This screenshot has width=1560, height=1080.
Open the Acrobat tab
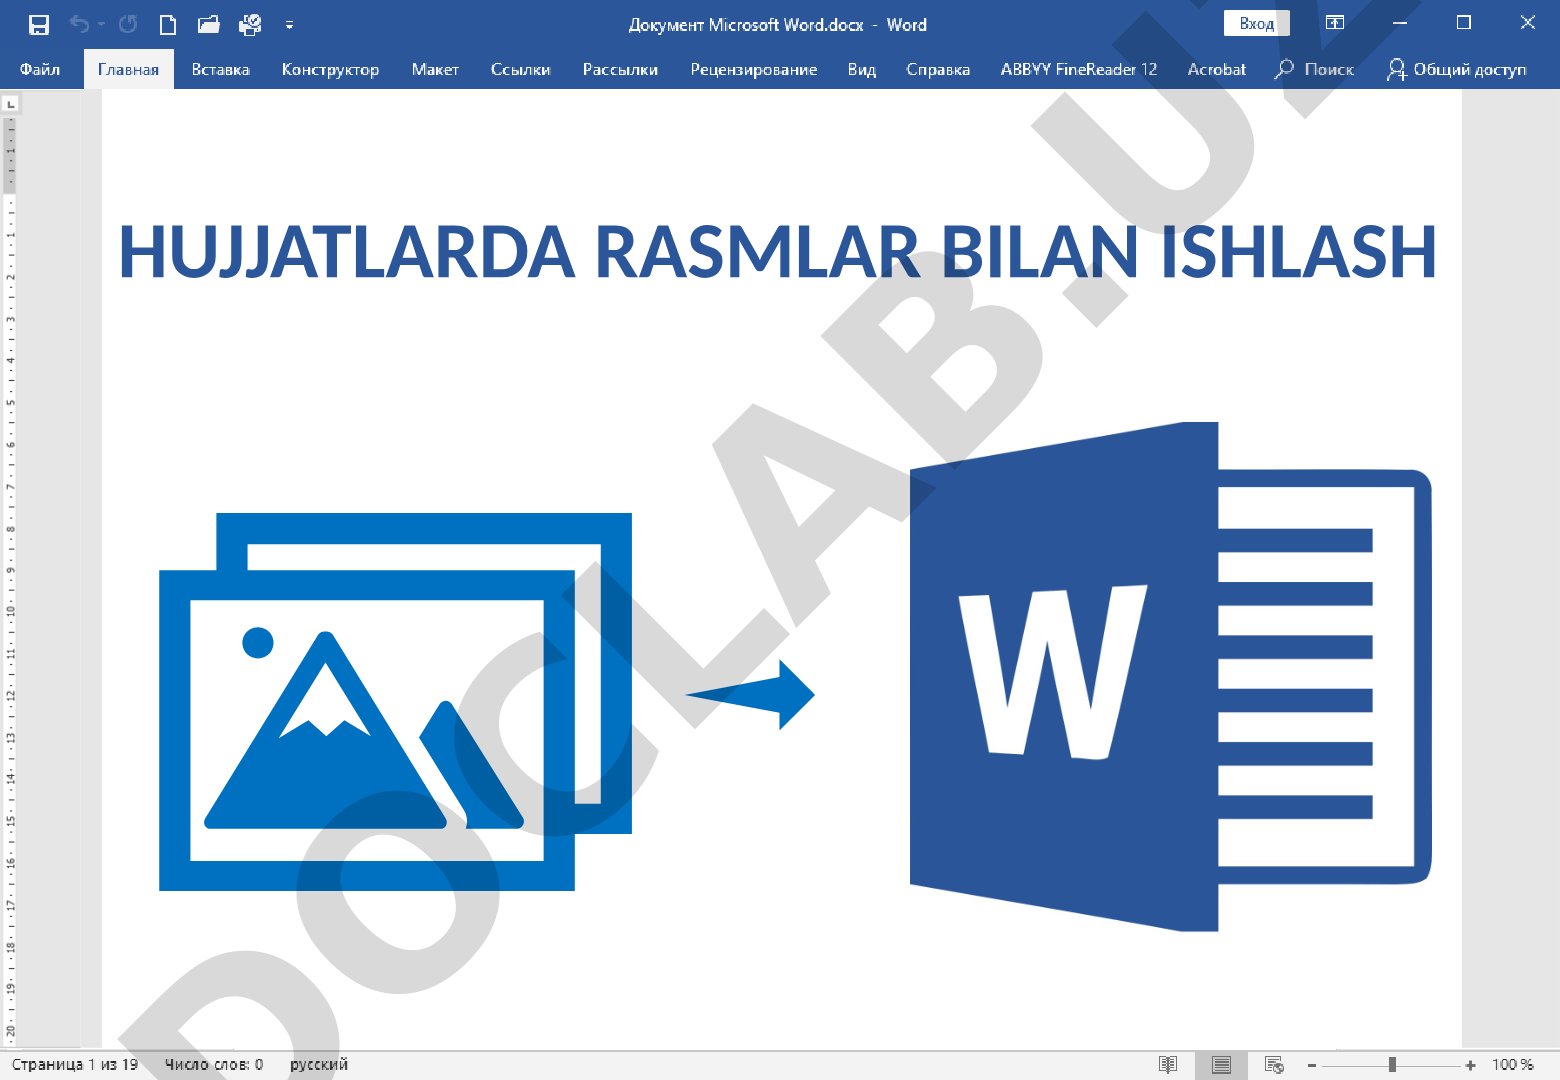[x=1216, y=69]
